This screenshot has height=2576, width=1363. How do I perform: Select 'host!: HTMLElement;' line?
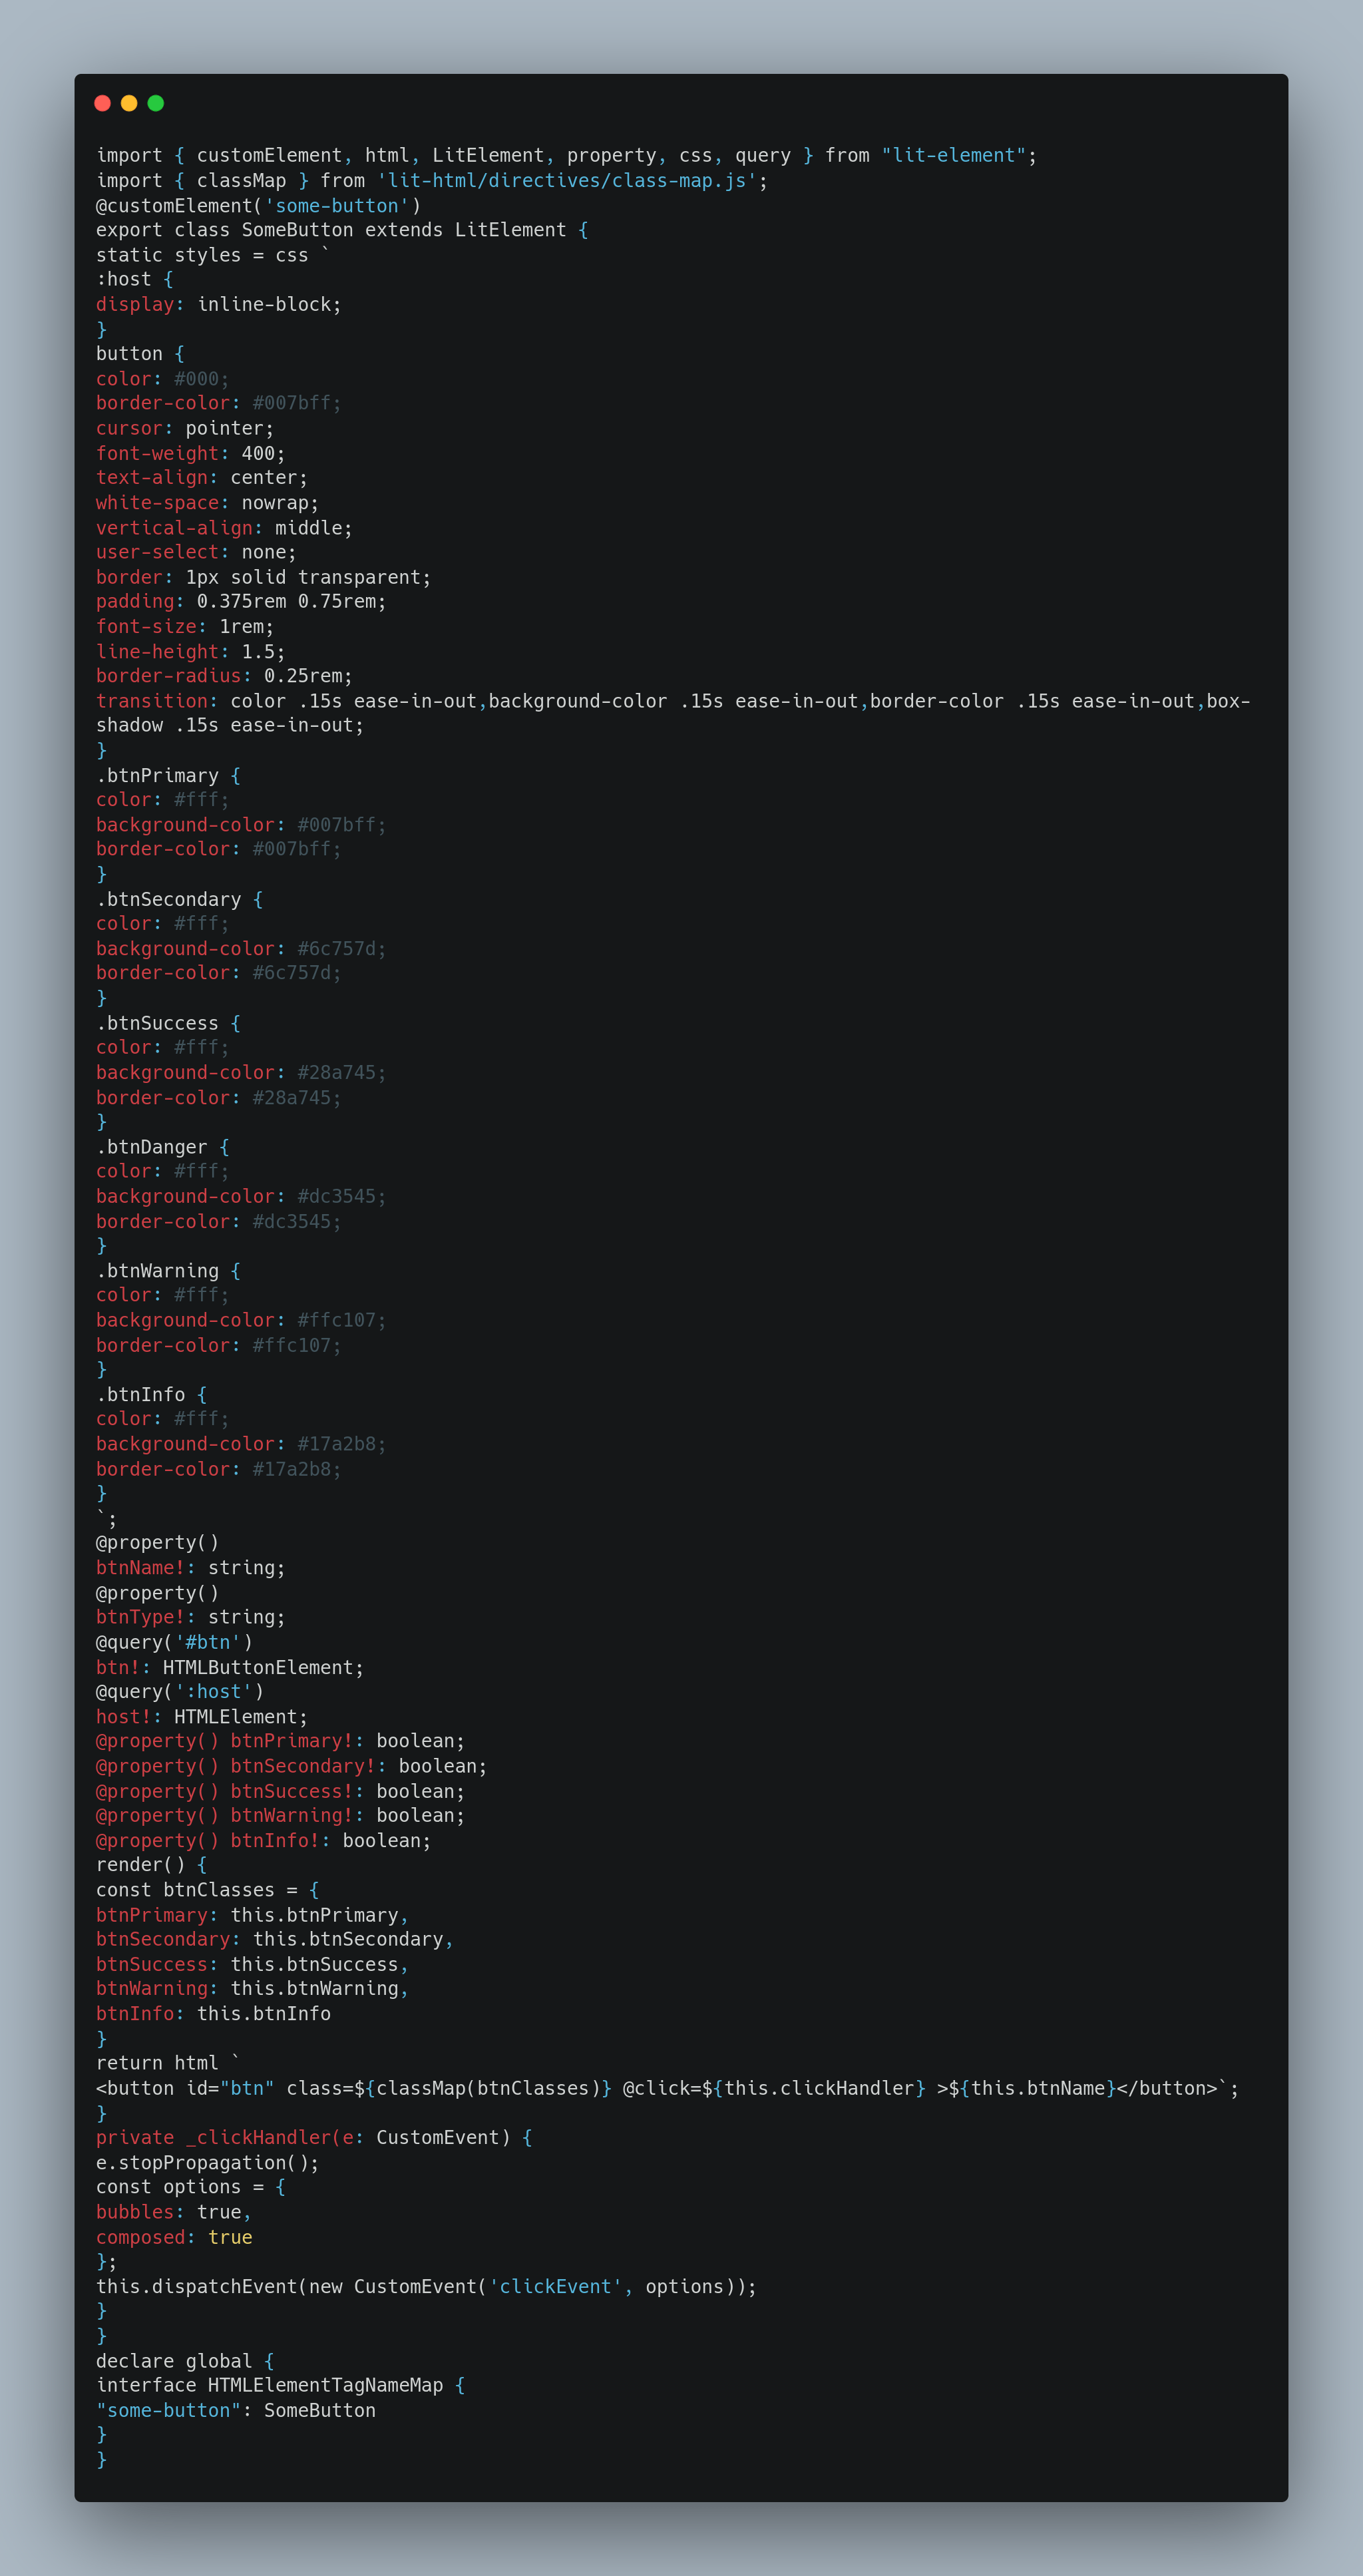point(202,1717)
